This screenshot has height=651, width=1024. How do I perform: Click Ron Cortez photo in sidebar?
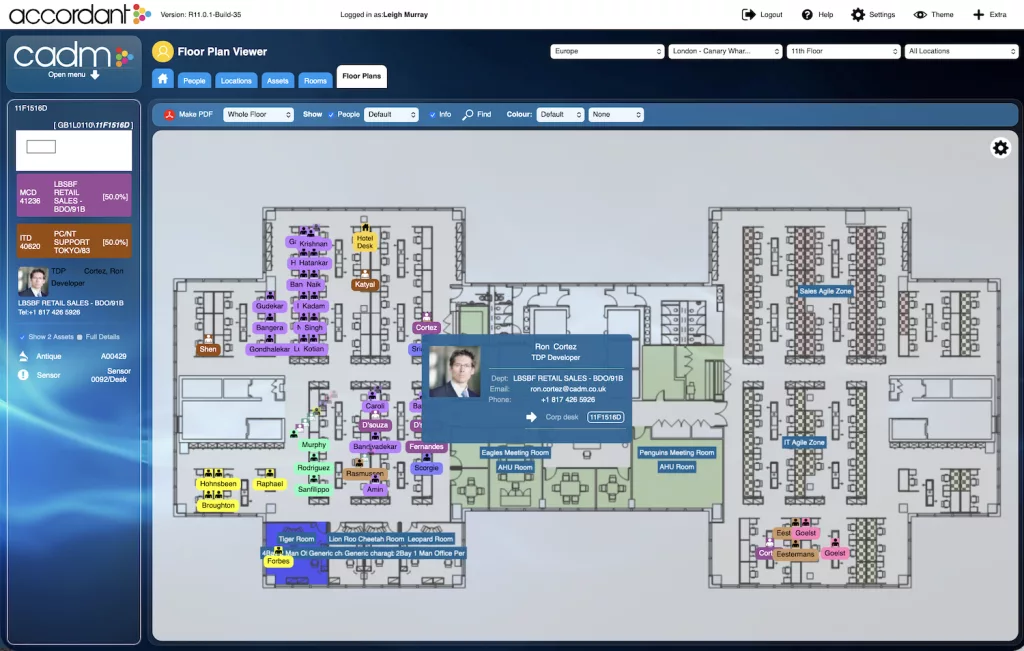pyautogui.click(x=33, y=283)
